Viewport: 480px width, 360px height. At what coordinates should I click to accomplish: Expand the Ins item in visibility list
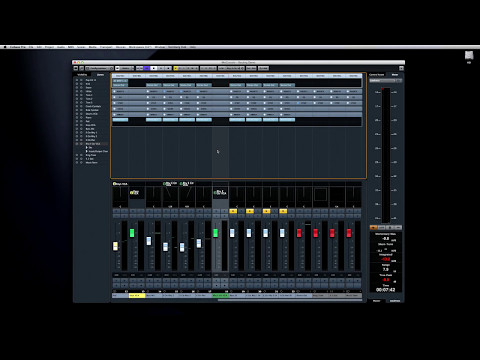[x=87, y=147]
